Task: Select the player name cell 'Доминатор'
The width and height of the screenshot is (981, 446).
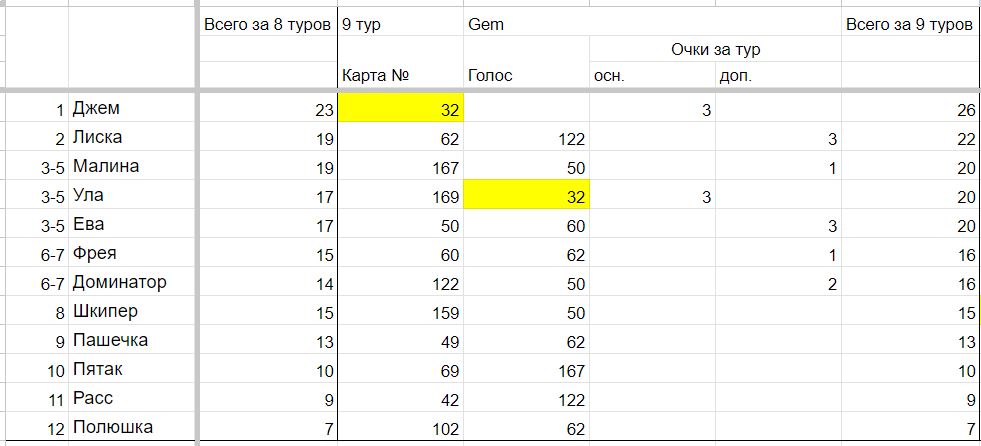Action: [133, 281]
